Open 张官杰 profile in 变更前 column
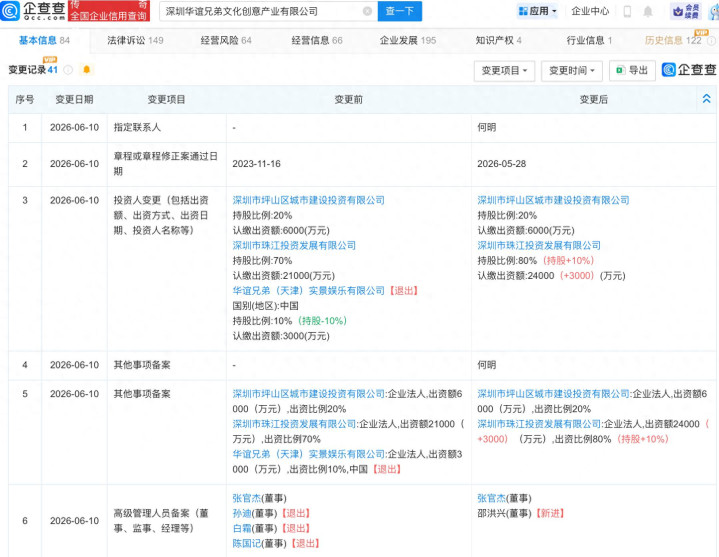This screenshot has height=557, width=719. pyautogui.click(x=247, y=498)
